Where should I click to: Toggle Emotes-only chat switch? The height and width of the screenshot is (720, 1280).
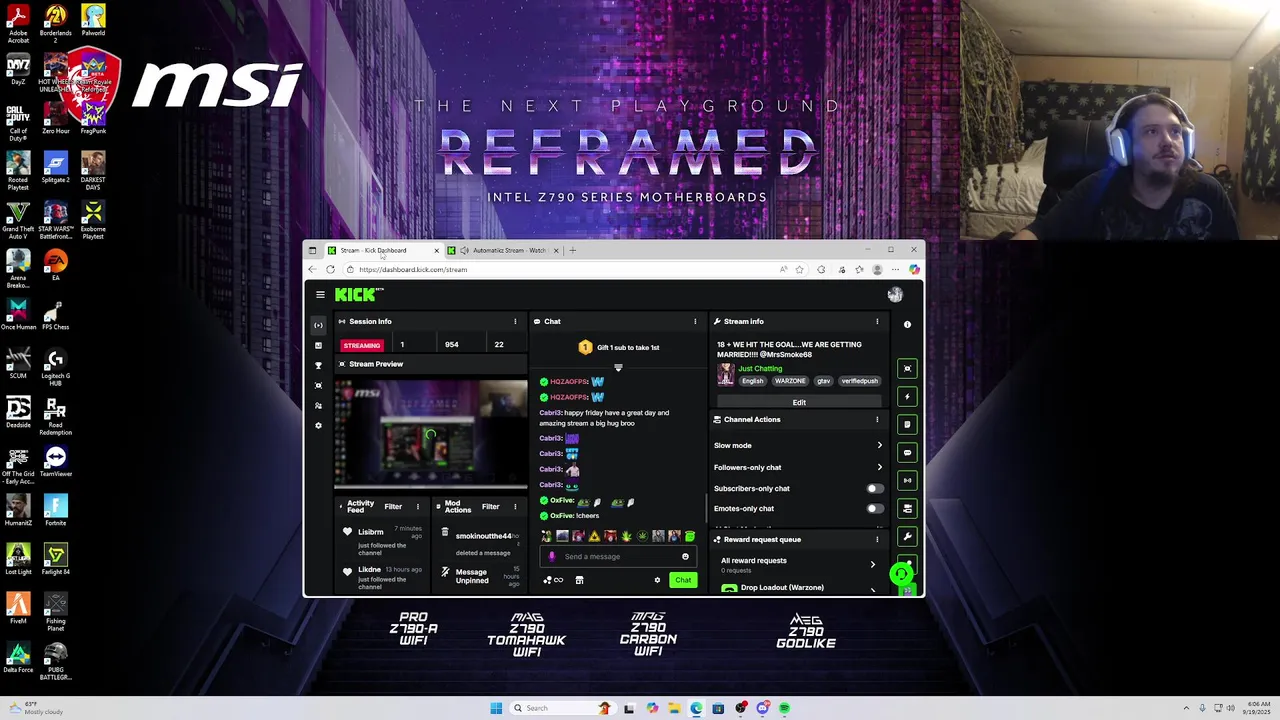(875, 509)
